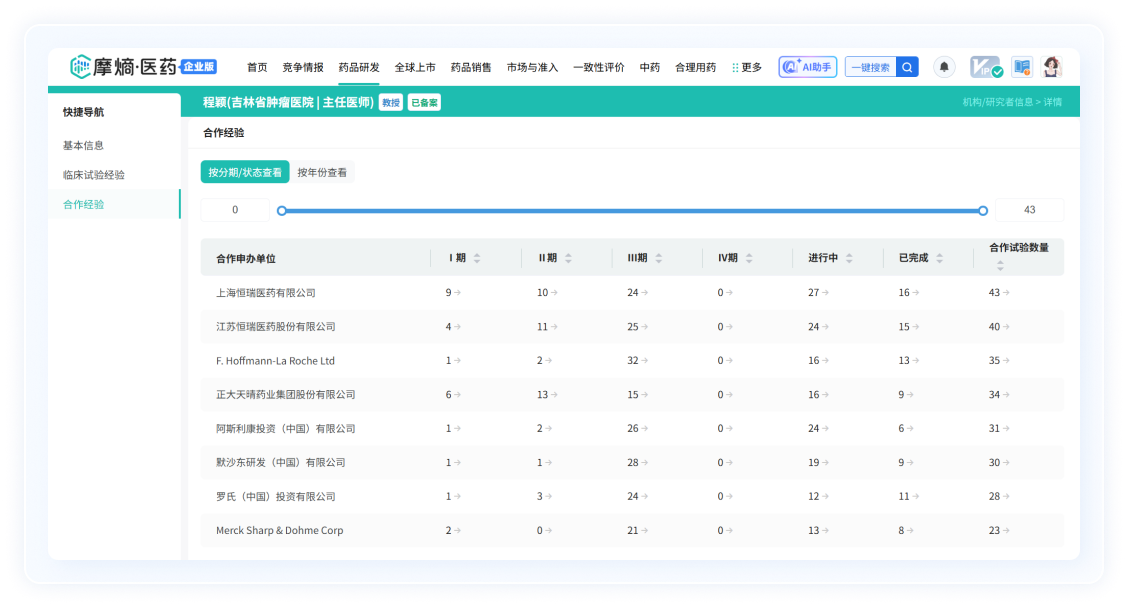Open Merck Sharp & Dohme total 23
This screenshot has width=1128, height=608.
coord(999,530)
